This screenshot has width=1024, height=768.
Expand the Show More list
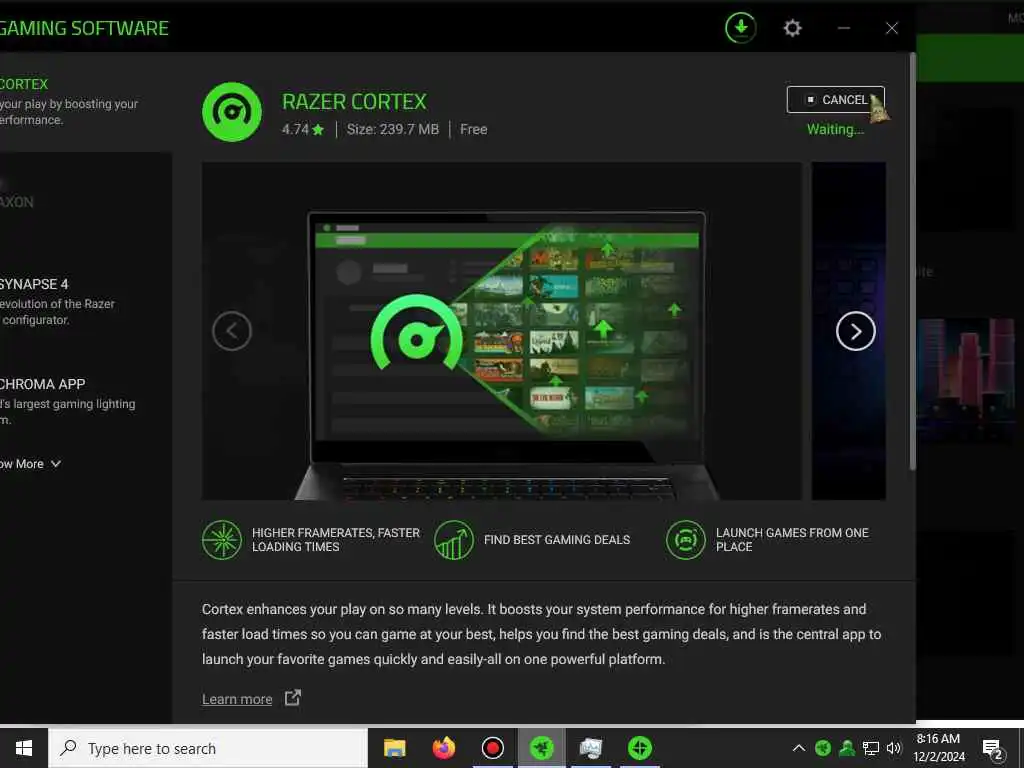30,464
